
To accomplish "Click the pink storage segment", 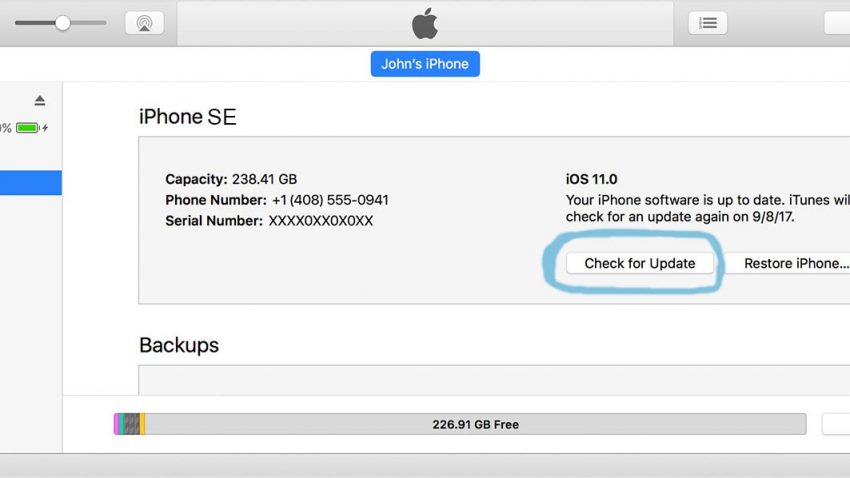I will click(x=116, y=424).
